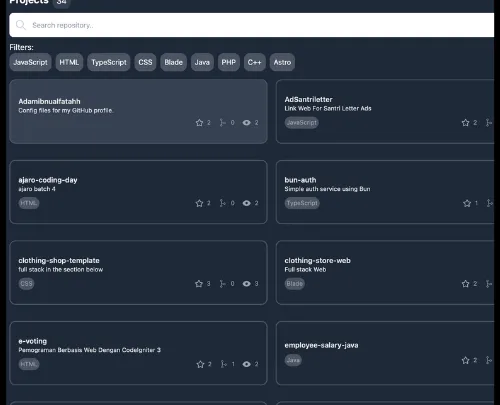Click eye icon on e-voting card
The width and height of the screenshot is (500, 405).
247,364
